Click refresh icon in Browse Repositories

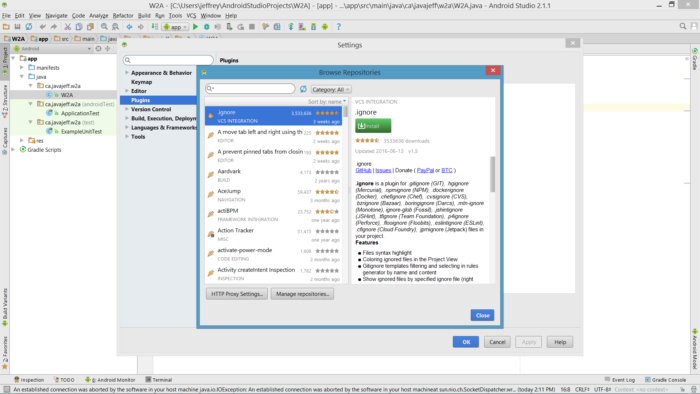tap(303, 89)
